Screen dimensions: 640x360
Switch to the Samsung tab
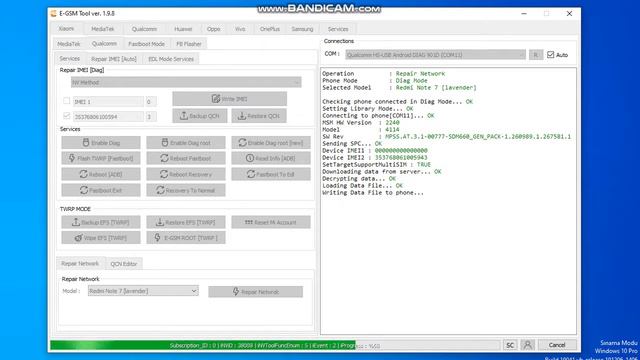pos(302,29)
